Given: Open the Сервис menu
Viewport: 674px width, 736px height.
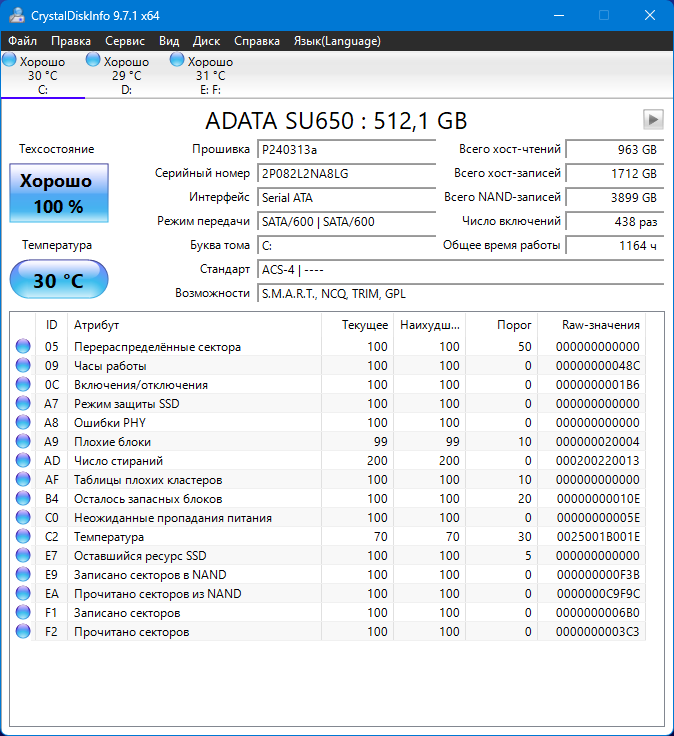Looking at the screenshot, I should click(x=125, y=41).
